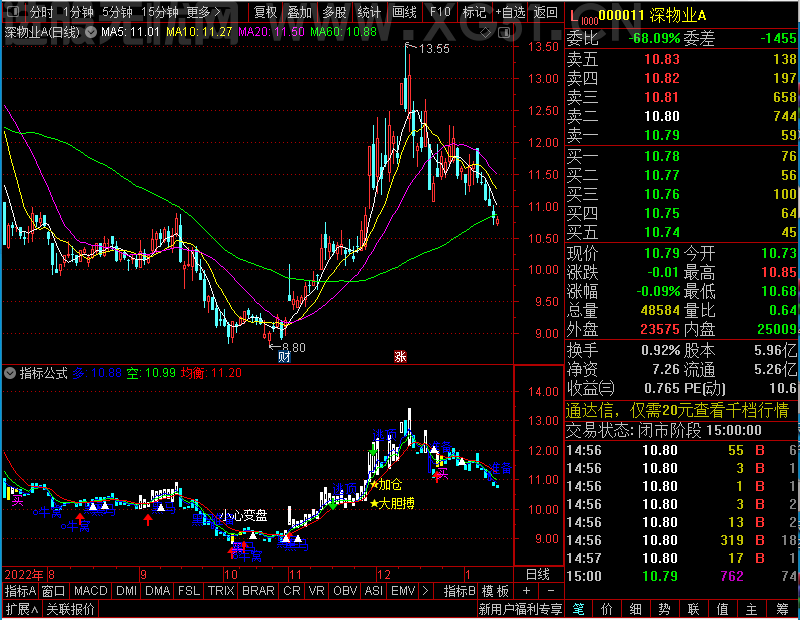
Task: Select the 指标B tab
Action: click(x=460, y=590)
